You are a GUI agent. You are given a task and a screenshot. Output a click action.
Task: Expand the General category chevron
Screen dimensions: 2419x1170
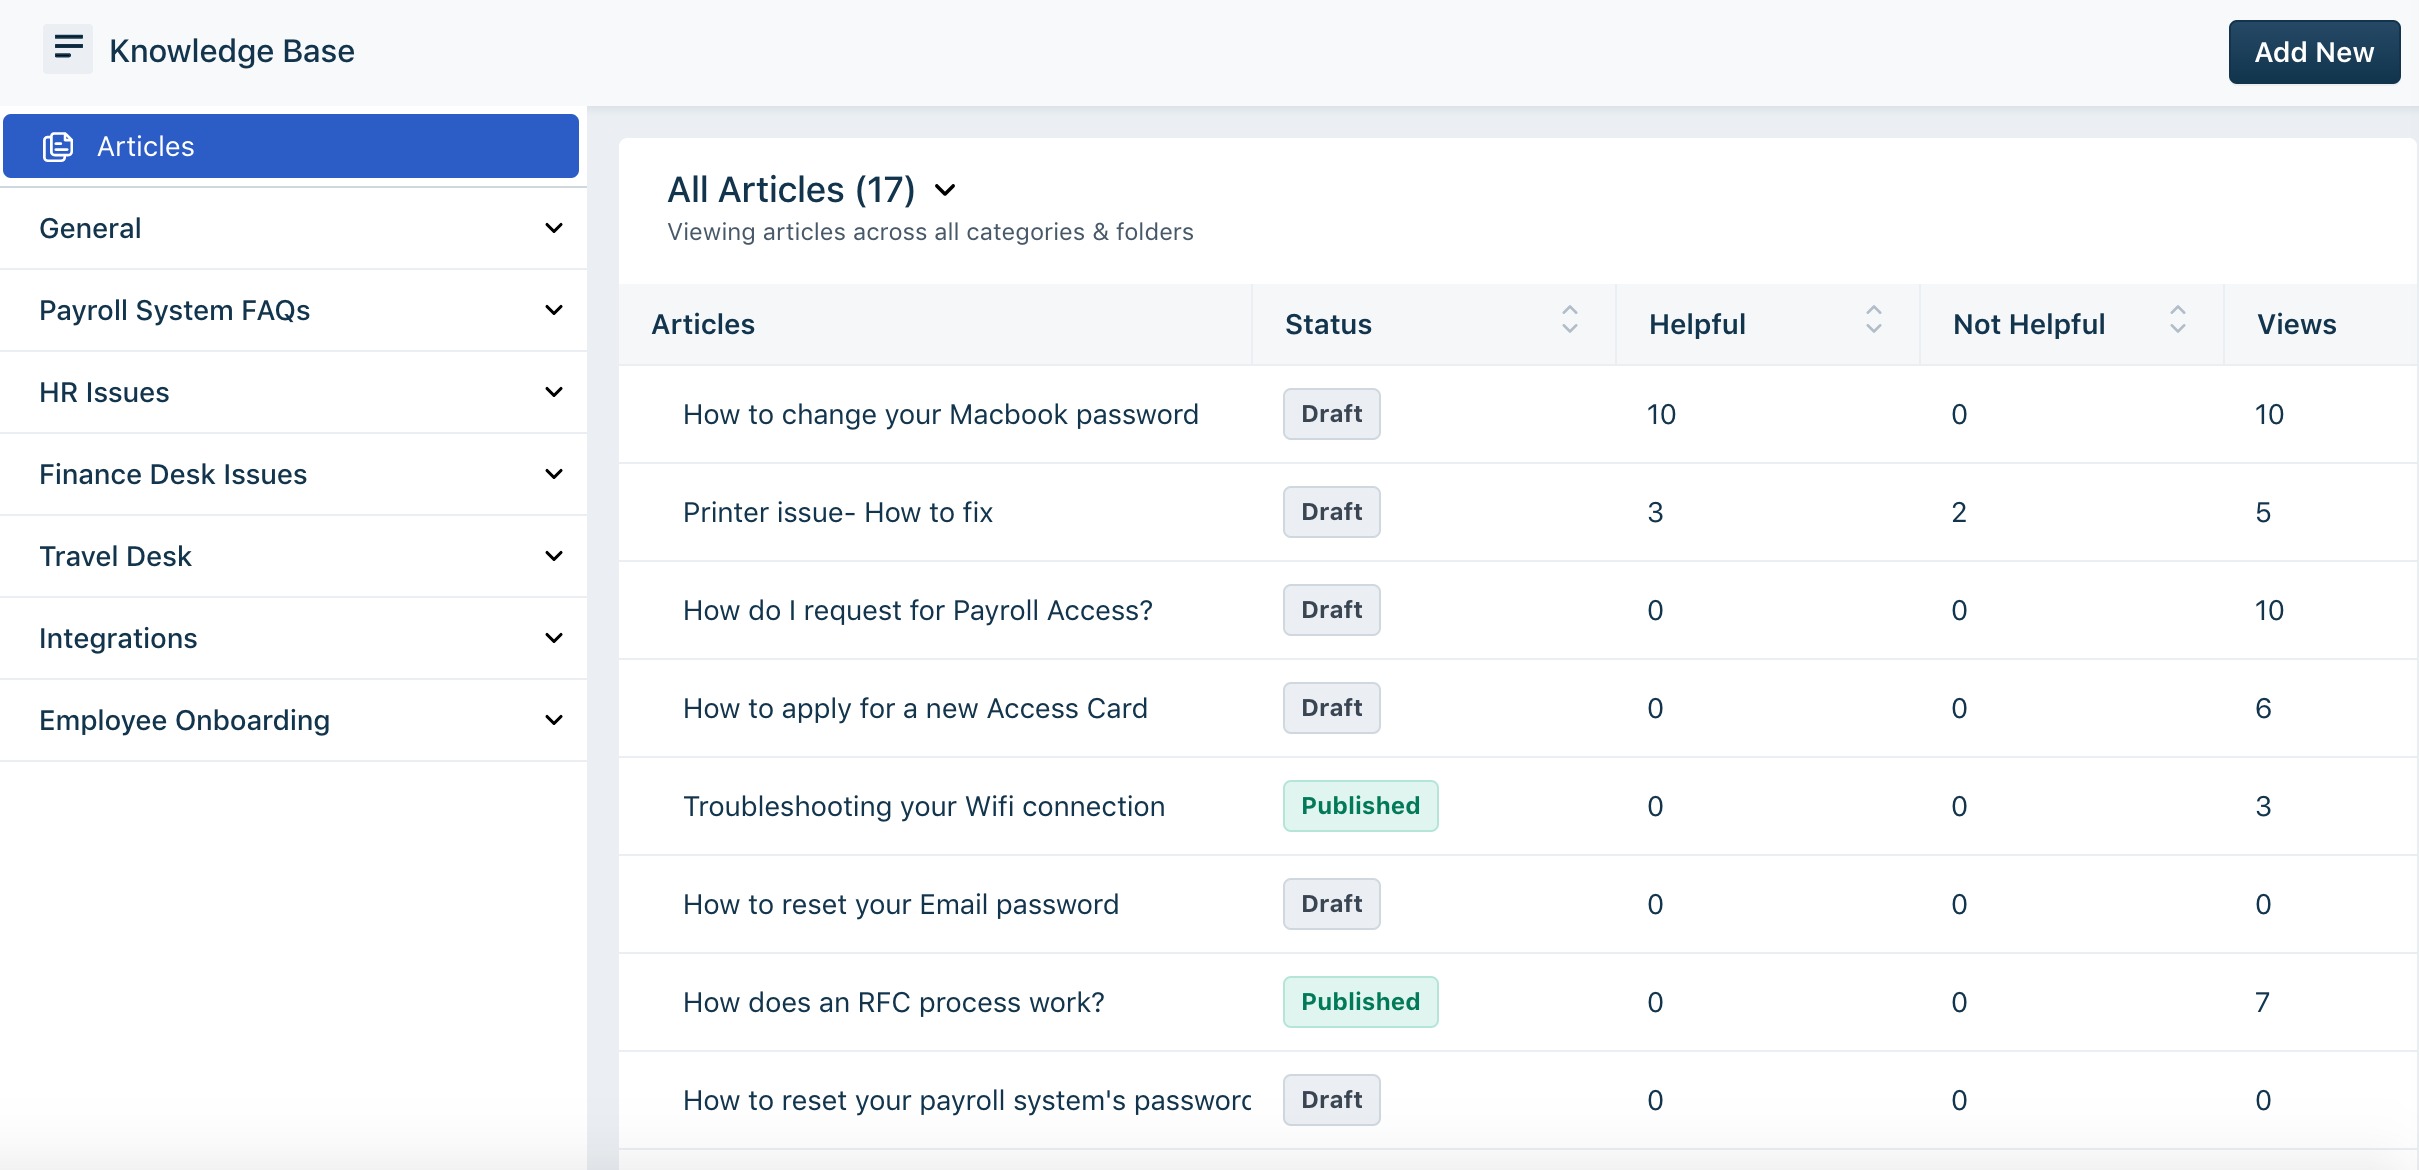click(553, 229)
